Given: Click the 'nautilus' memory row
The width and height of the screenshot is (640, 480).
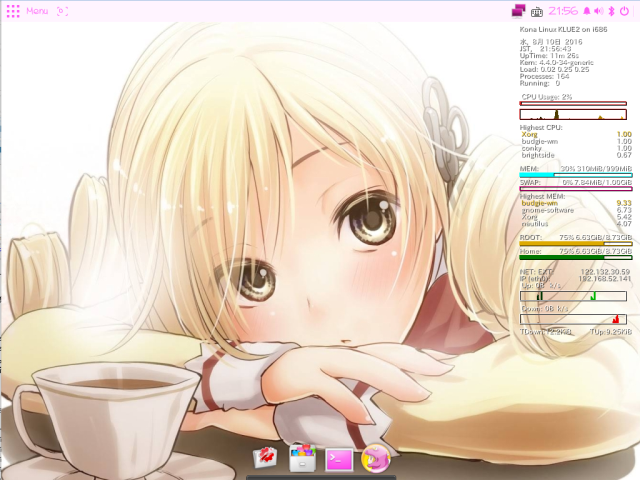Looking at the screenshot, I should pos(576,224).
